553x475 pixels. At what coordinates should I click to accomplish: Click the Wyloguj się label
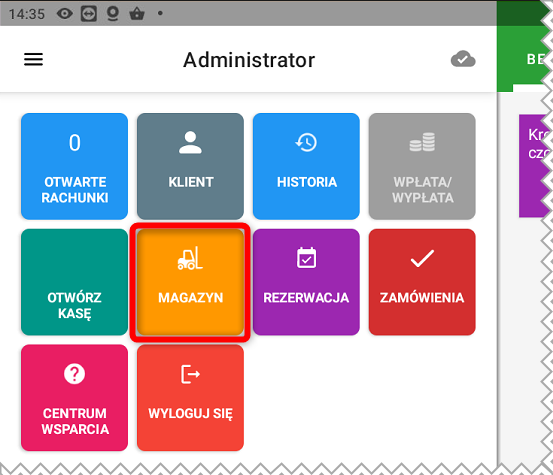coord(190,413)
